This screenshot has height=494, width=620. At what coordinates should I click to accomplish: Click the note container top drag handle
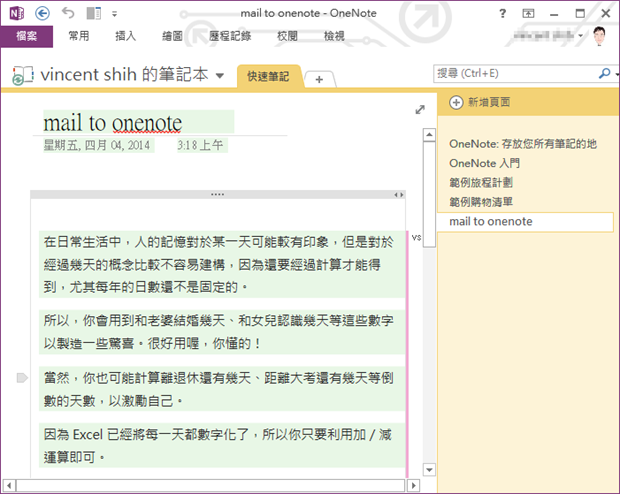click(217, 195)
